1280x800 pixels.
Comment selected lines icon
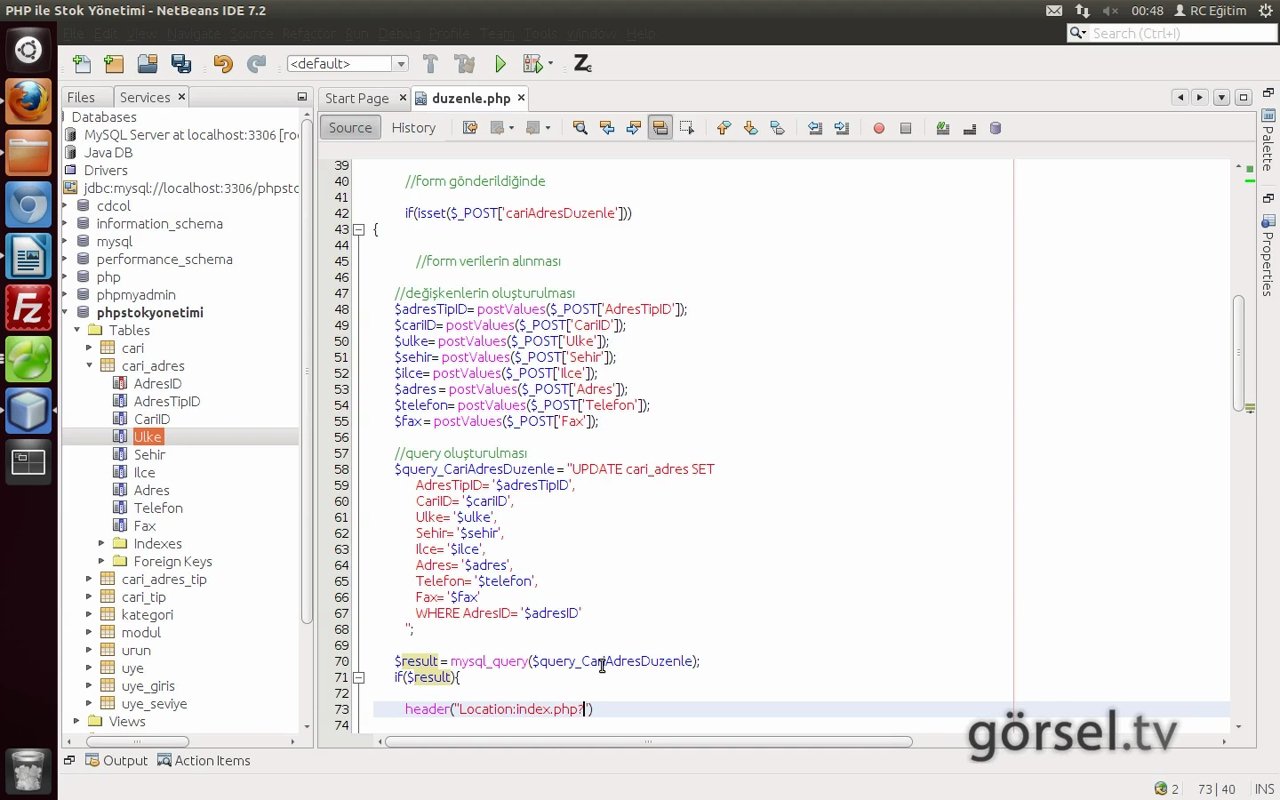click(x=942, y=128)
